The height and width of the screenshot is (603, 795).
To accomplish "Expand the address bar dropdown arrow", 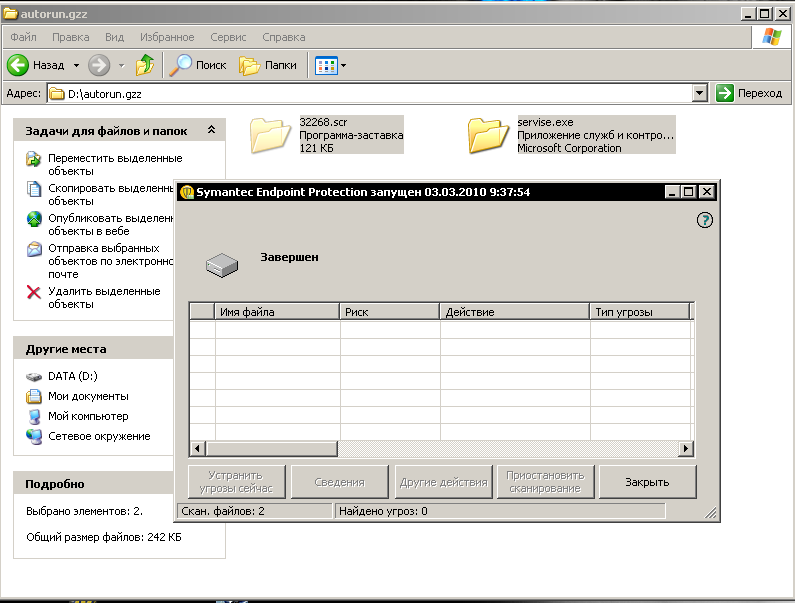I will click(700, 93).
